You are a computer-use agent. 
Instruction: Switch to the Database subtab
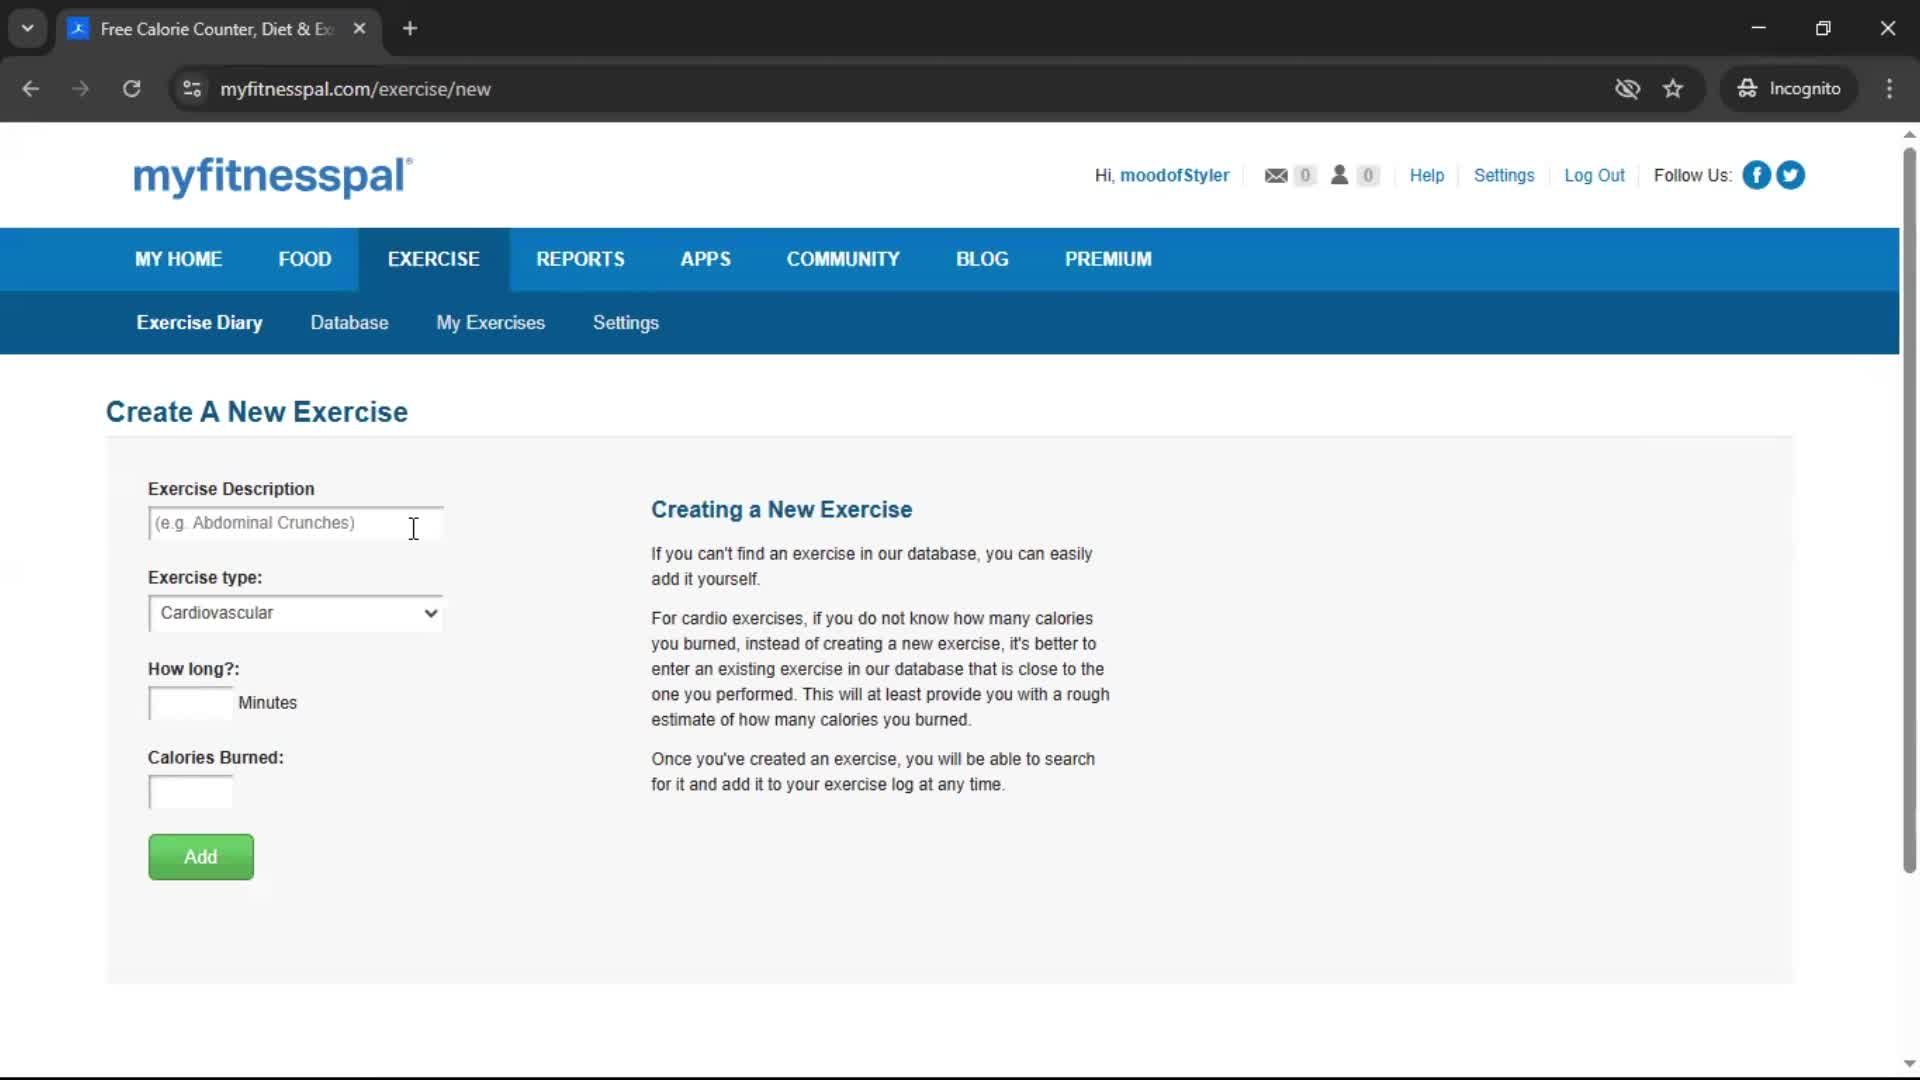point(349,323)
